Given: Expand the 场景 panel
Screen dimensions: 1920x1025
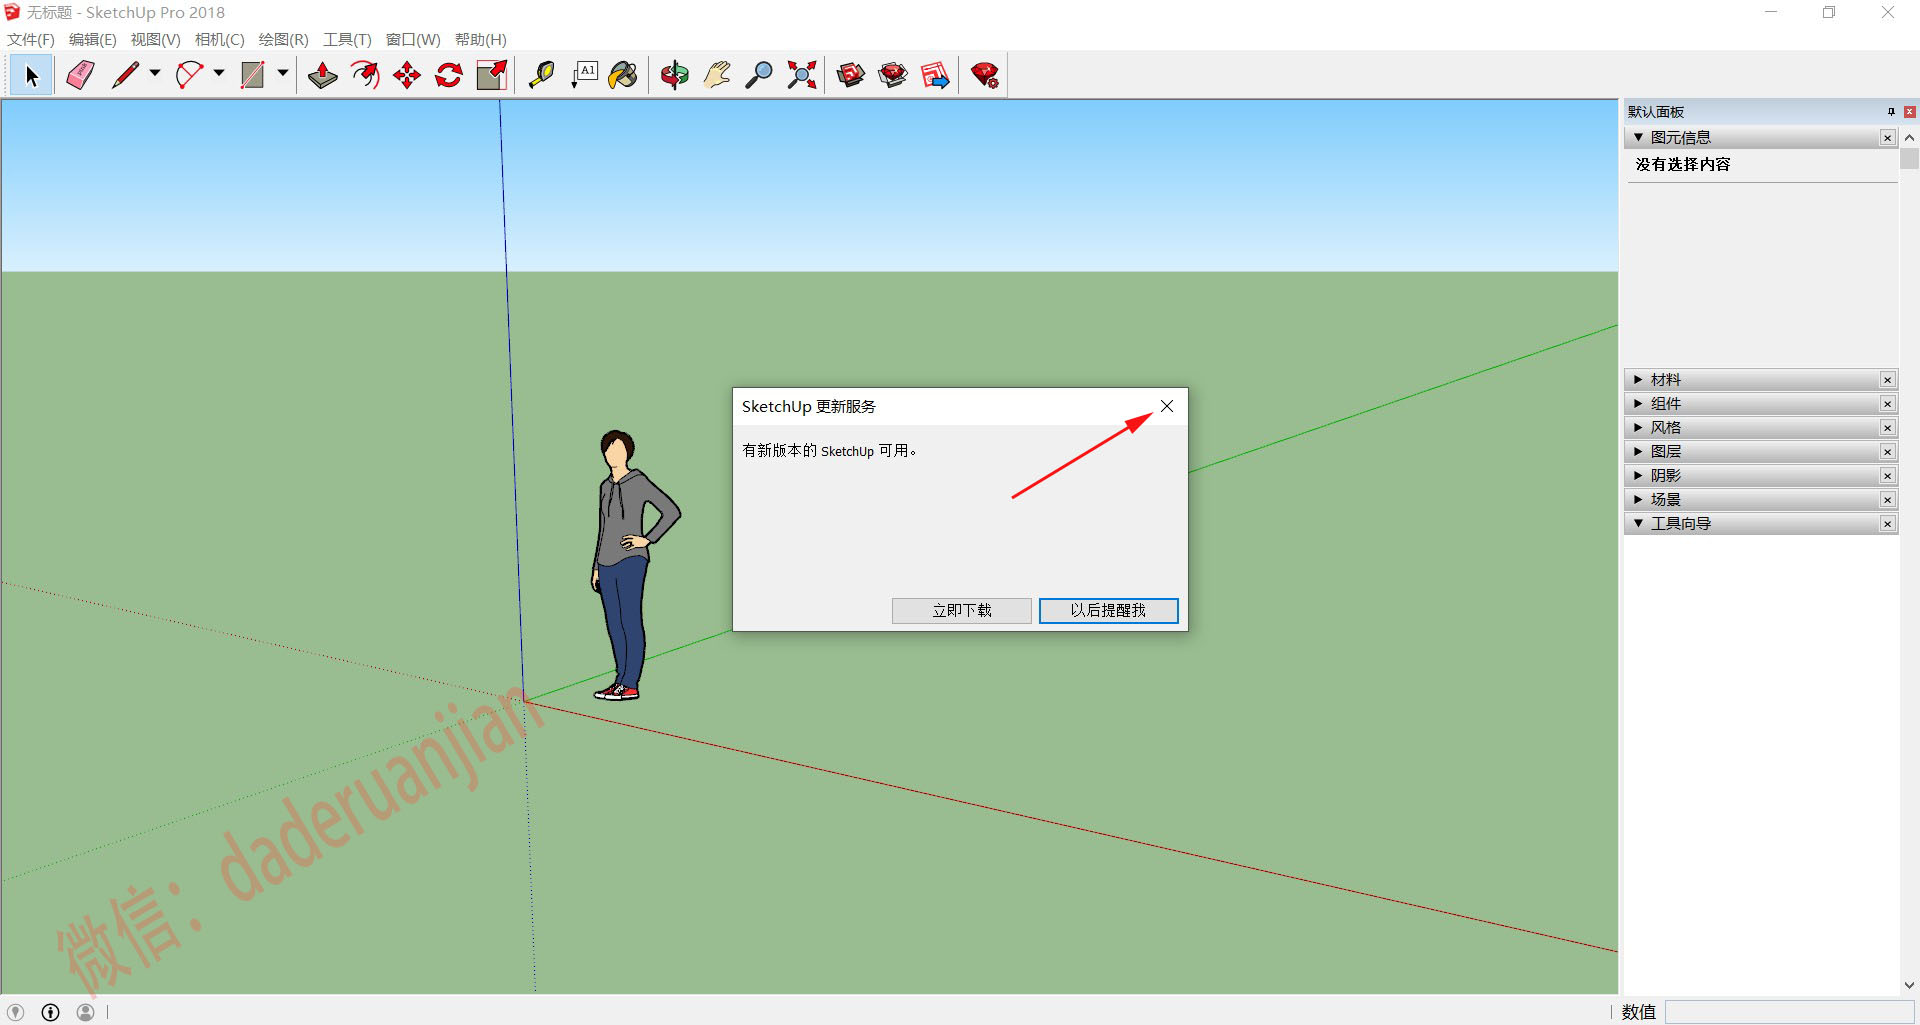Looking at the screenshot, I should (1638, 500).
